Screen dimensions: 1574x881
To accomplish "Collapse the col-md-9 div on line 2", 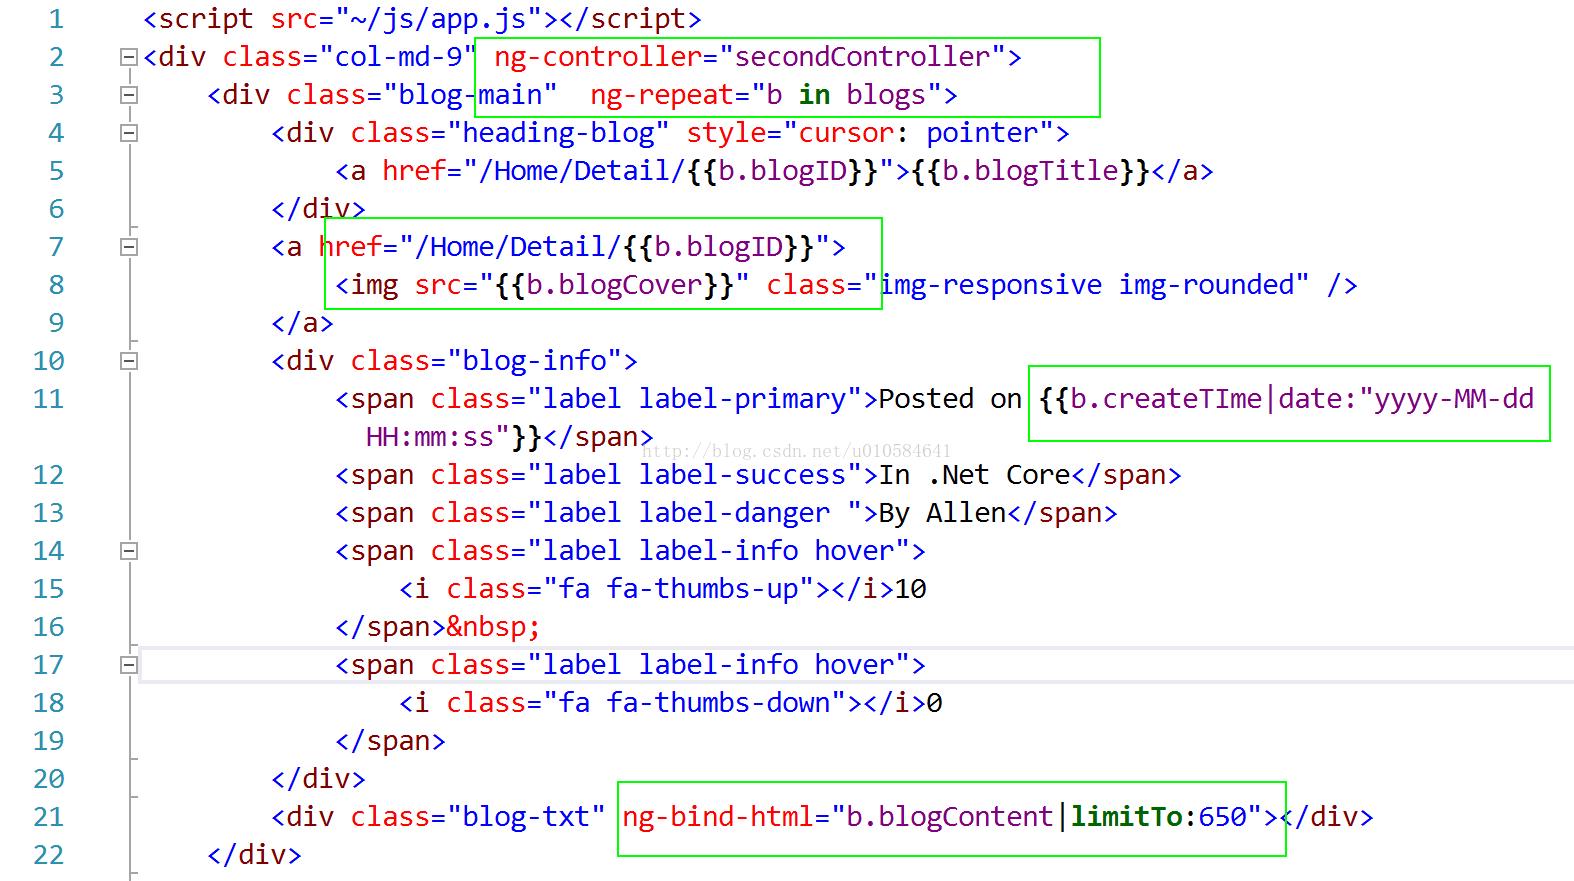I will coord(128,57).
